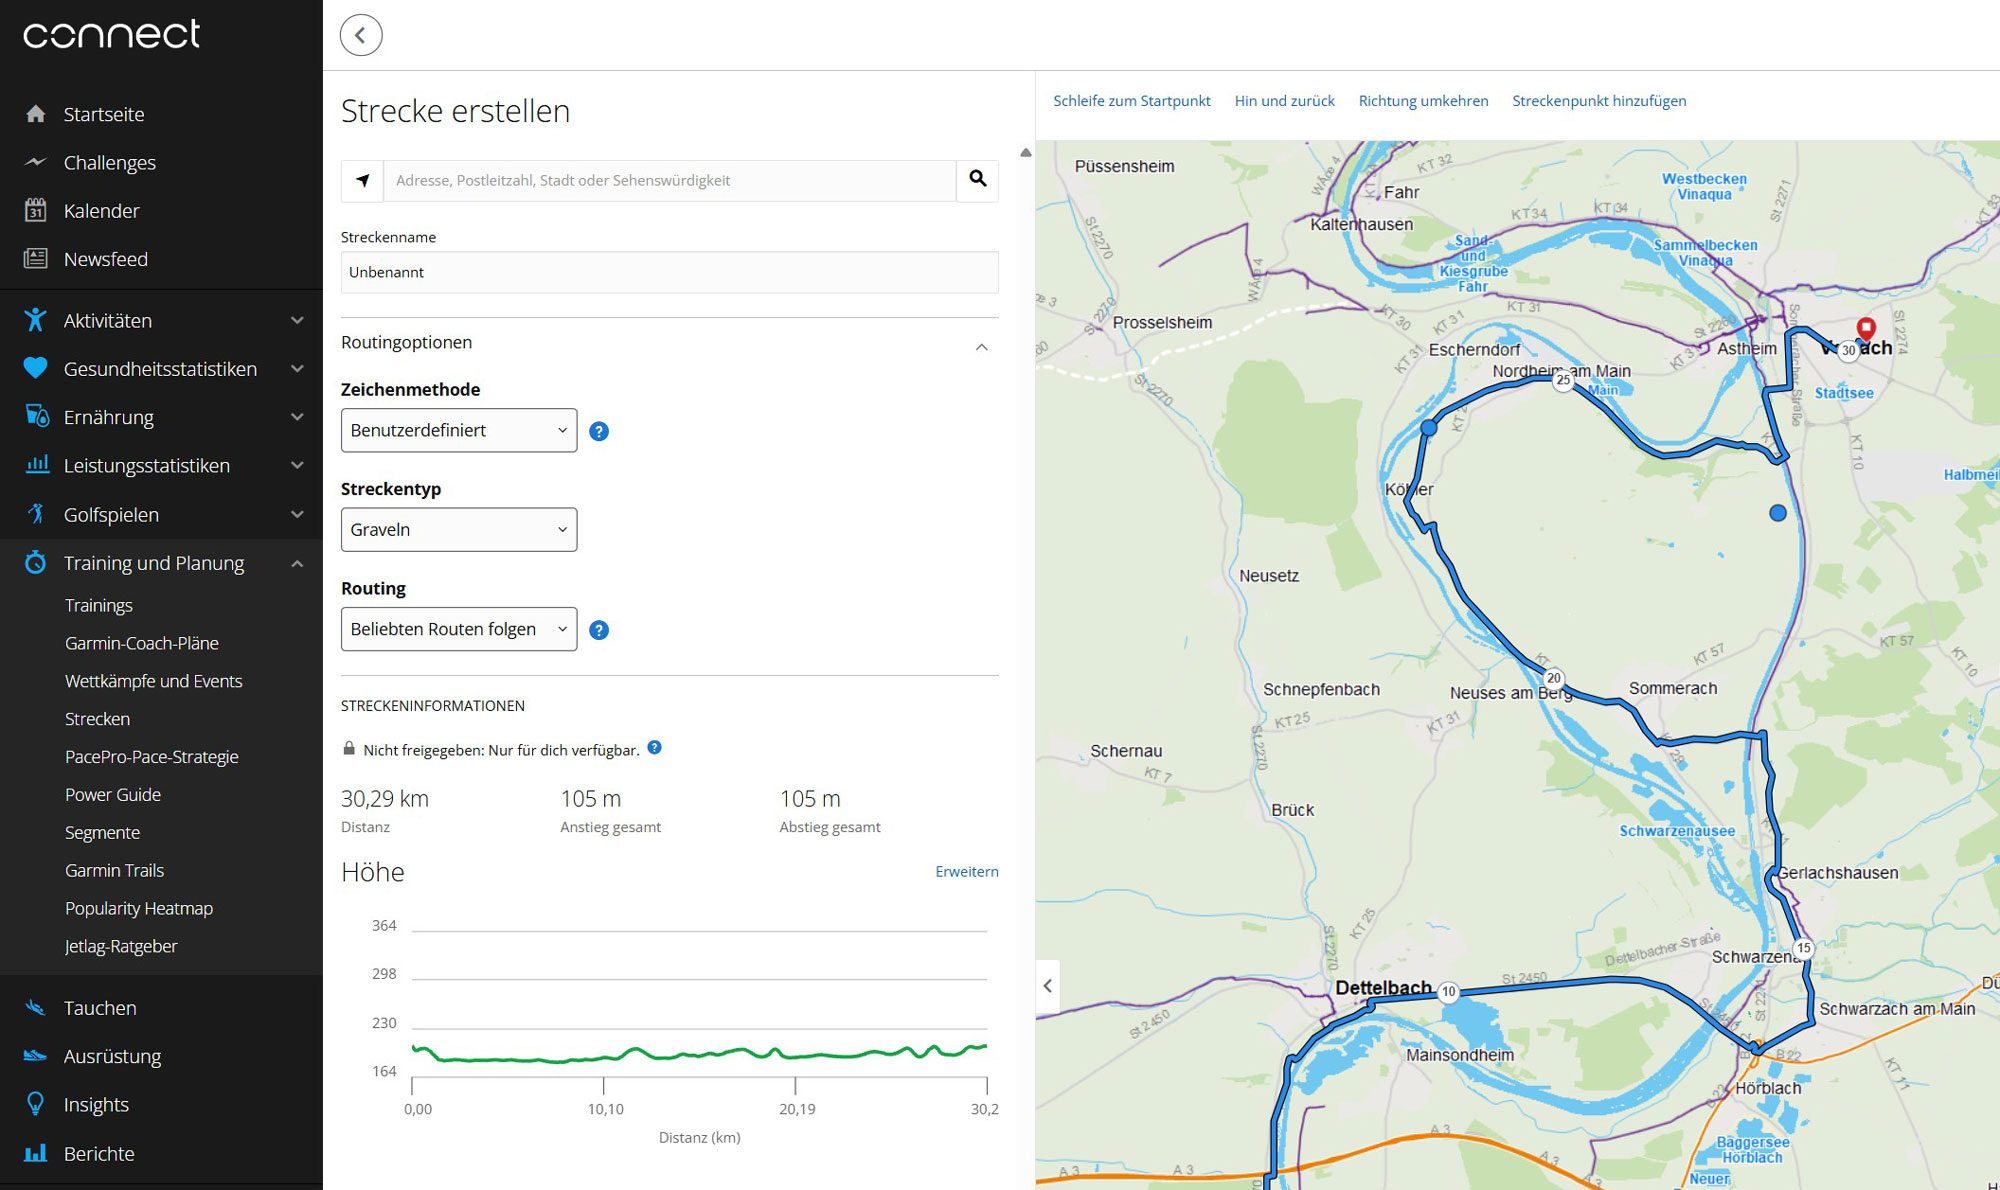Click the magnifier search icon
The width and height of the screenshot is (2000, 1190).
[977, 179]
